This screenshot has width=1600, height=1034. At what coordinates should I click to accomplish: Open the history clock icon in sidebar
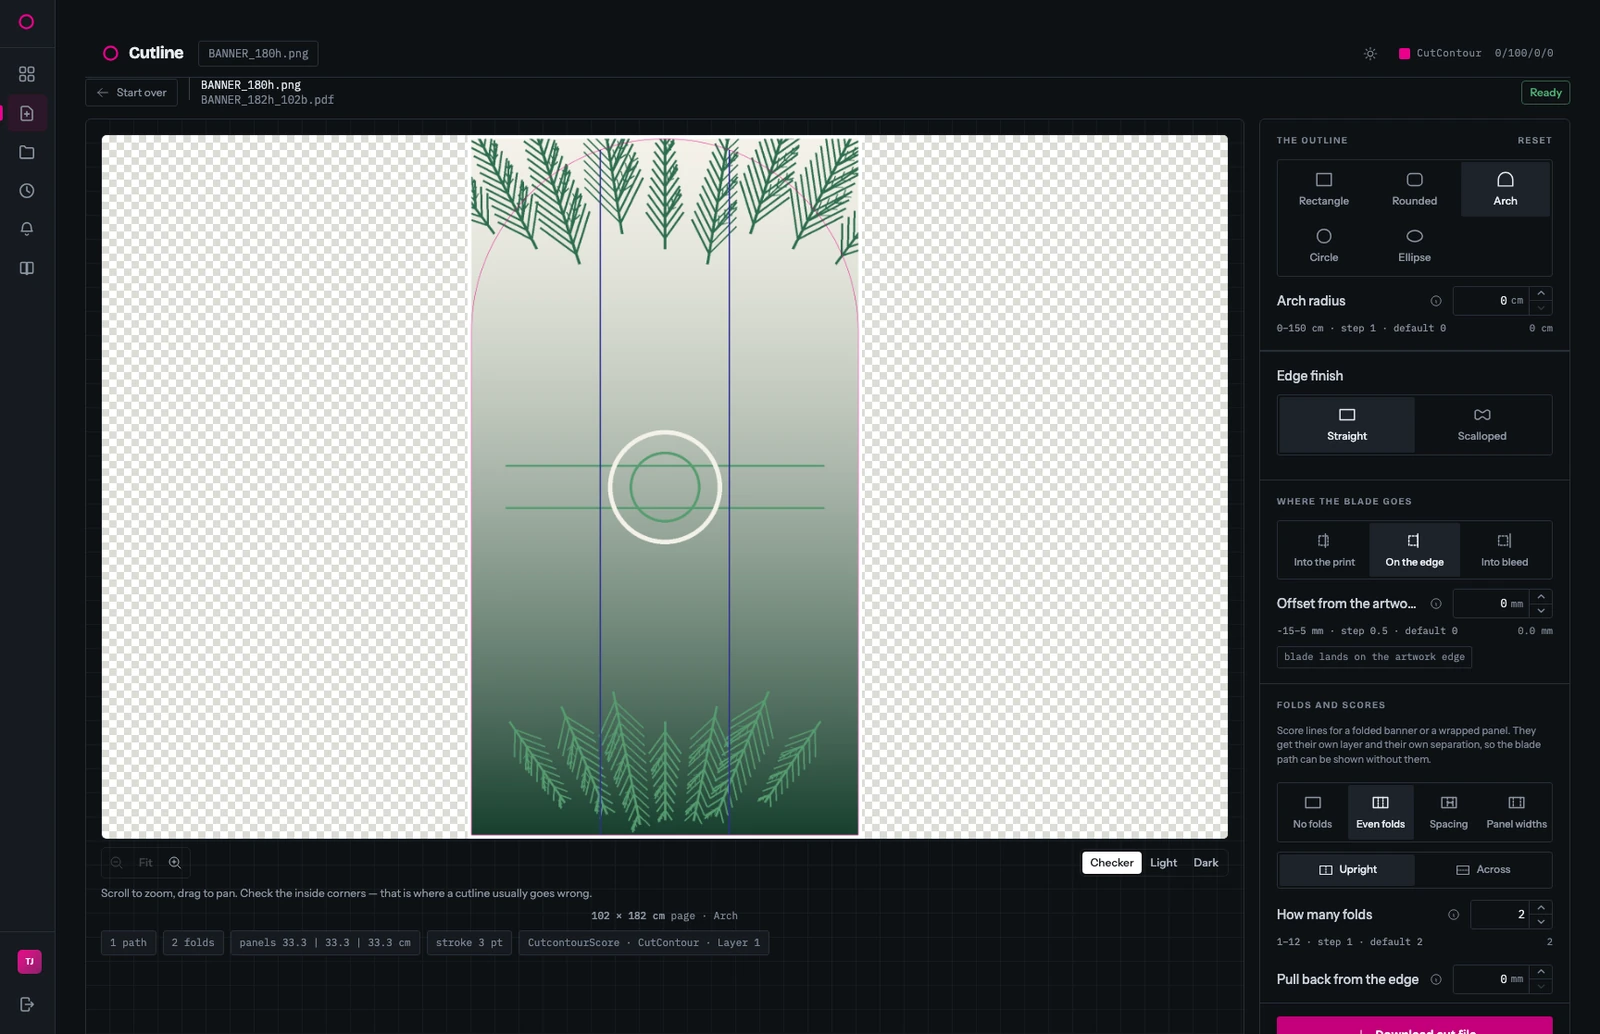[x=27, y=191]
